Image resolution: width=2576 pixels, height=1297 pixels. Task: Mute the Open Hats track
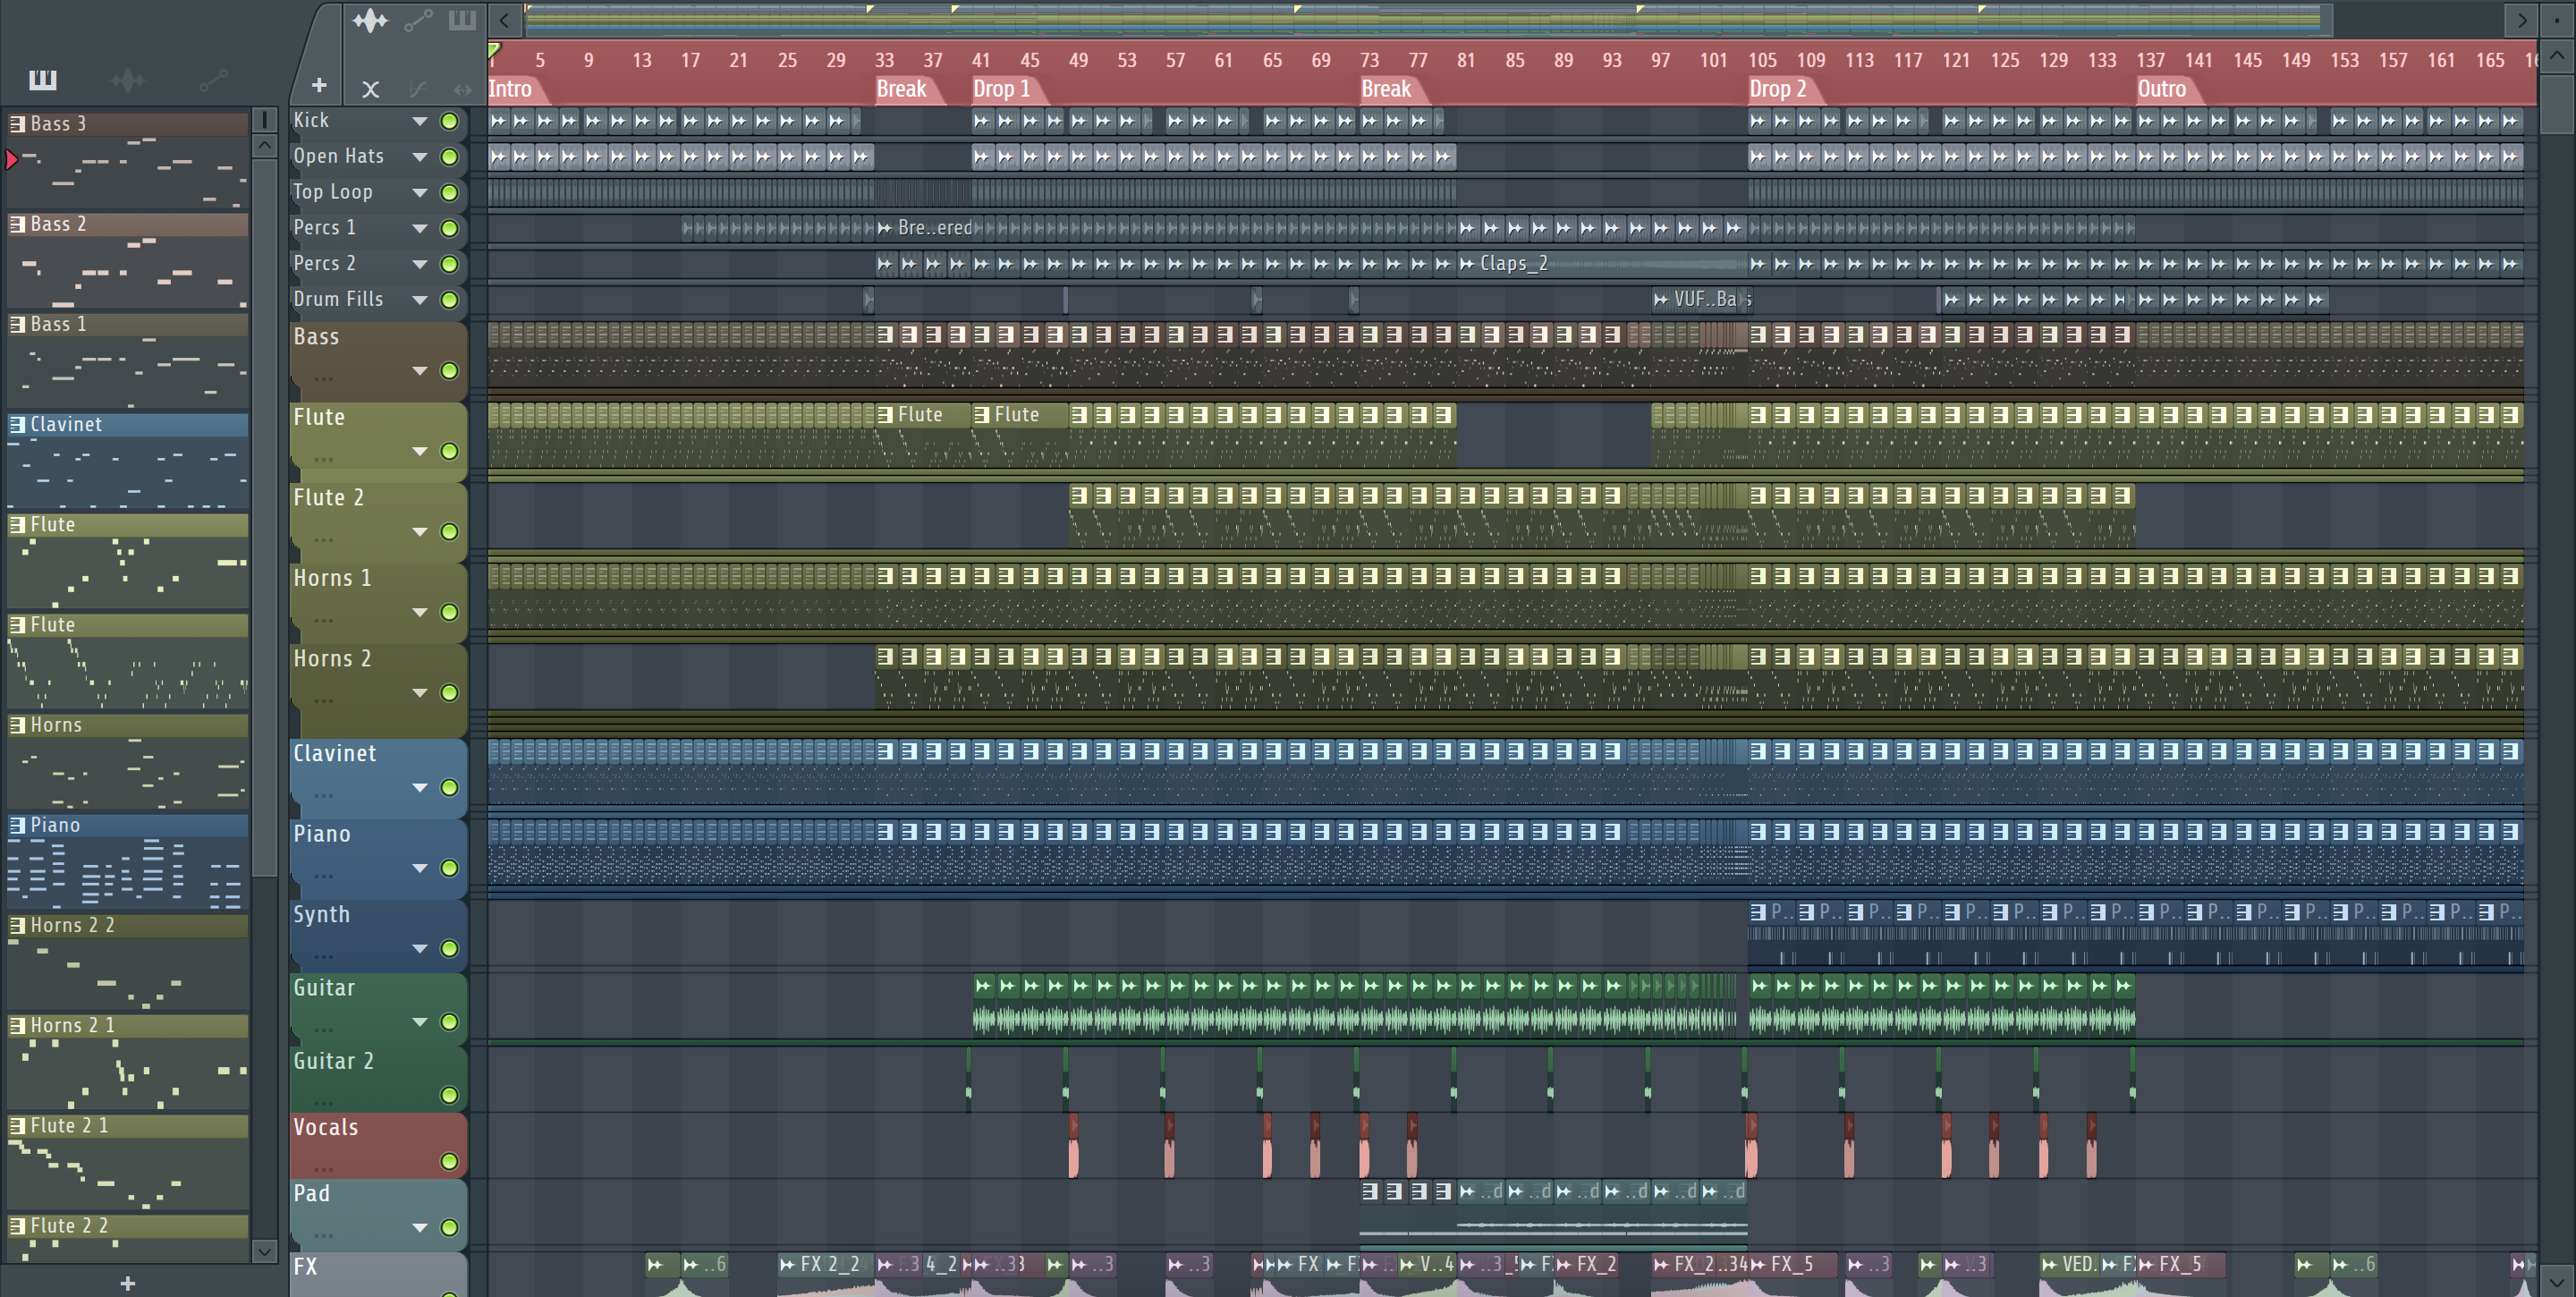pyautogui.click(x=450, y=157)
